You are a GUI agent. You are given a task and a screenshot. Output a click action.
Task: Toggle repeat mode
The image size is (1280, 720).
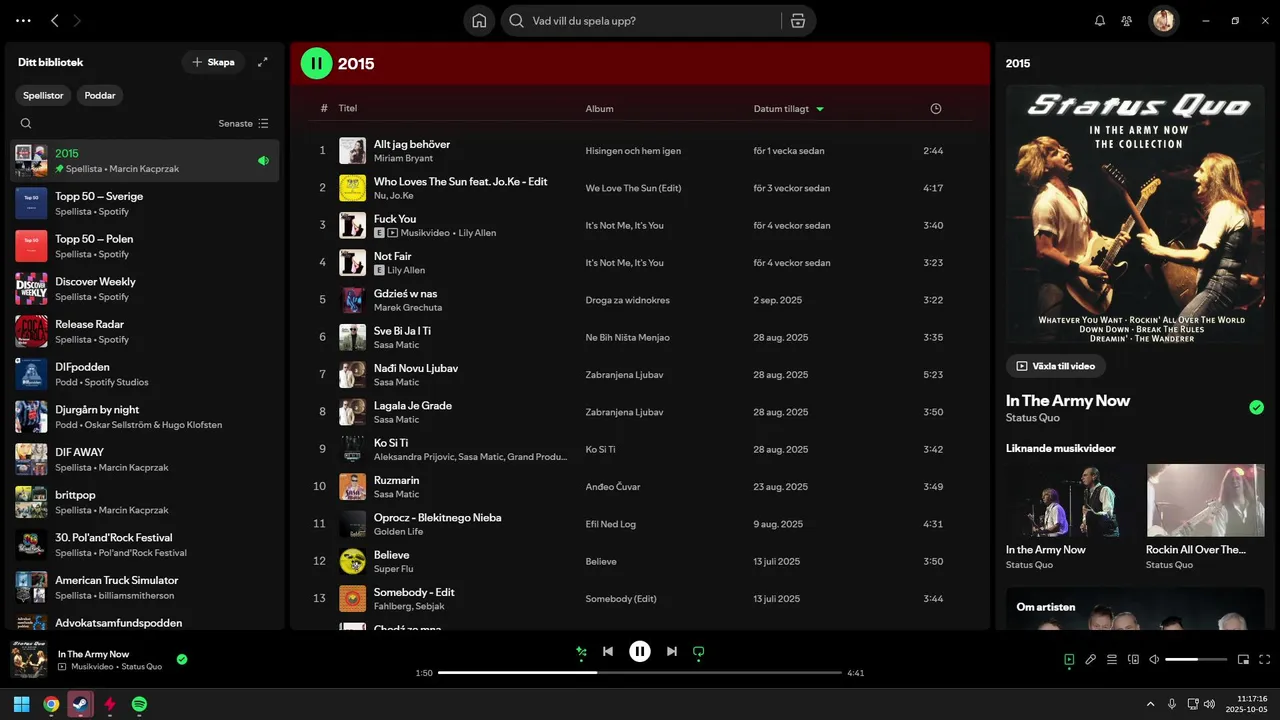[699, 652]
